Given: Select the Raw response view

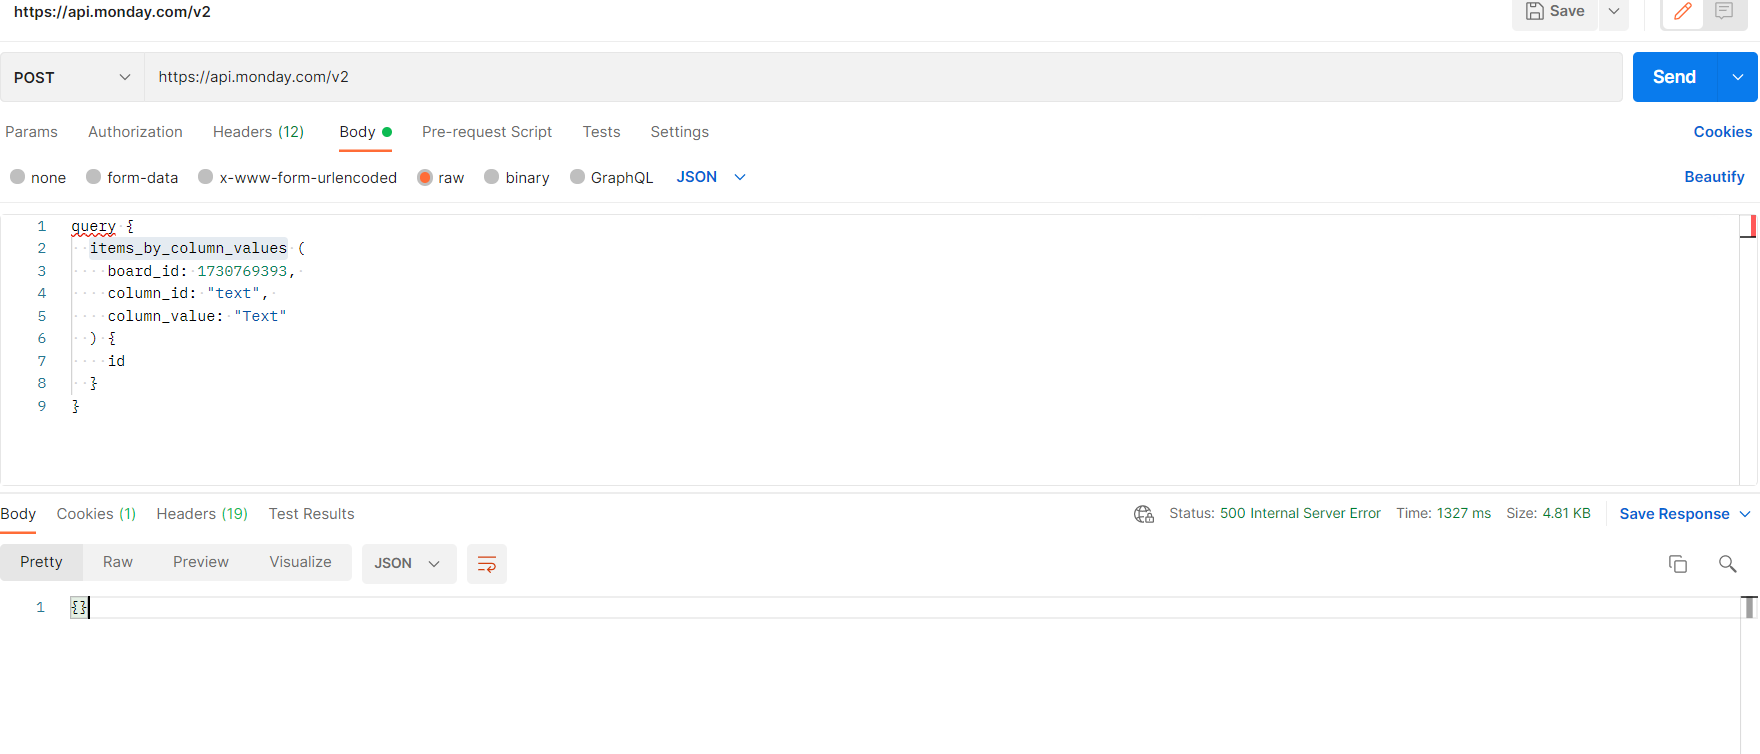Looking at the screenshot, I should (x=118, y=562).
